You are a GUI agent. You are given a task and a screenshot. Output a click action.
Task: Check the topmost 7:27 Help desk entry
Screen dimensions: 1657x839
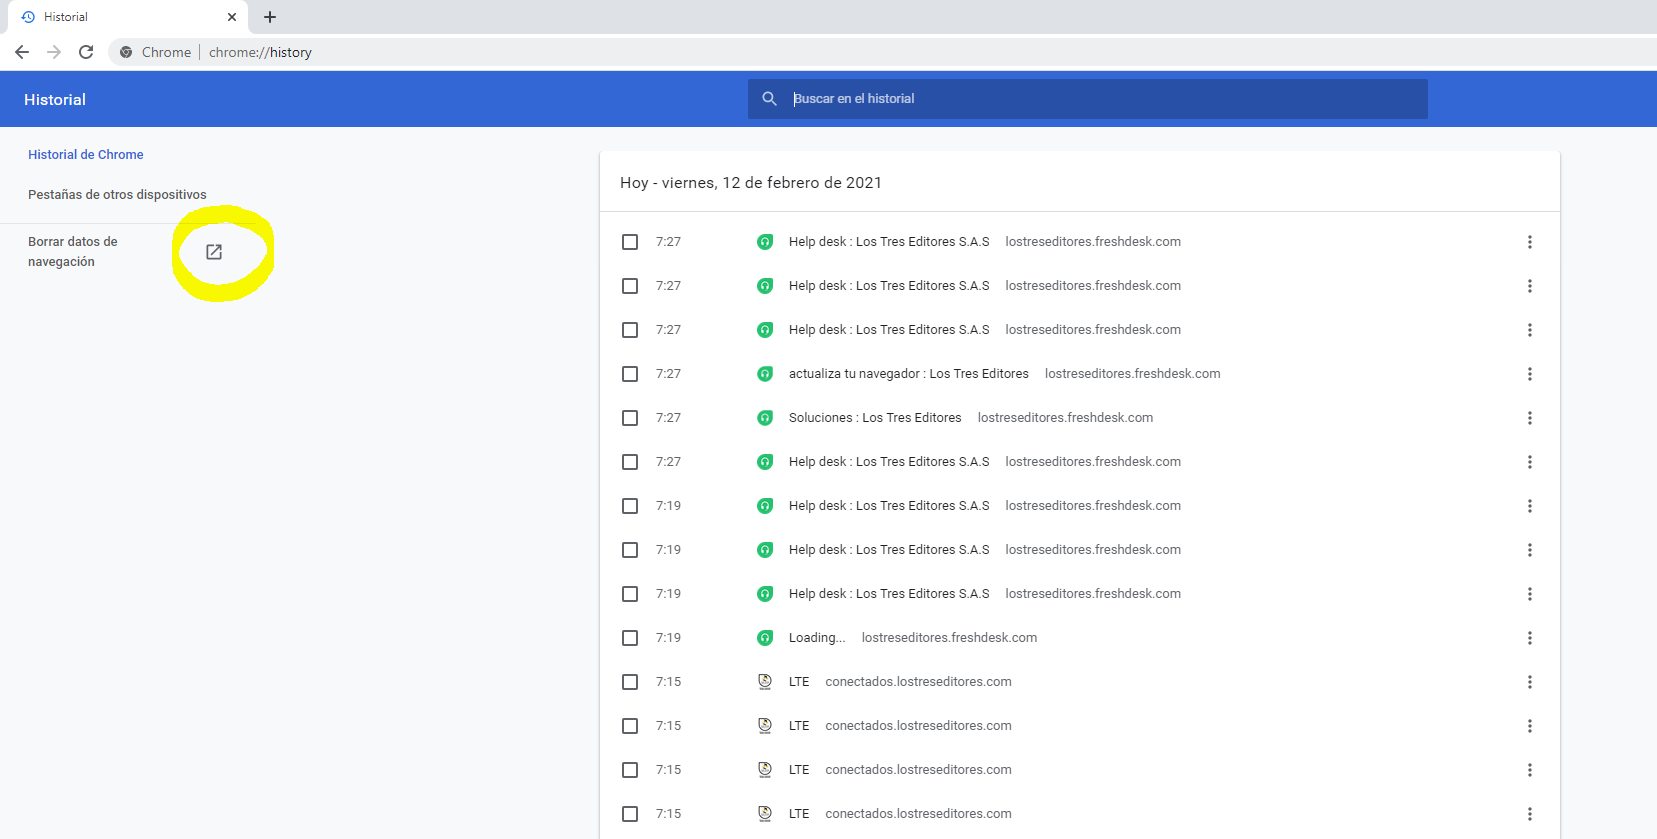coord(630,242)
